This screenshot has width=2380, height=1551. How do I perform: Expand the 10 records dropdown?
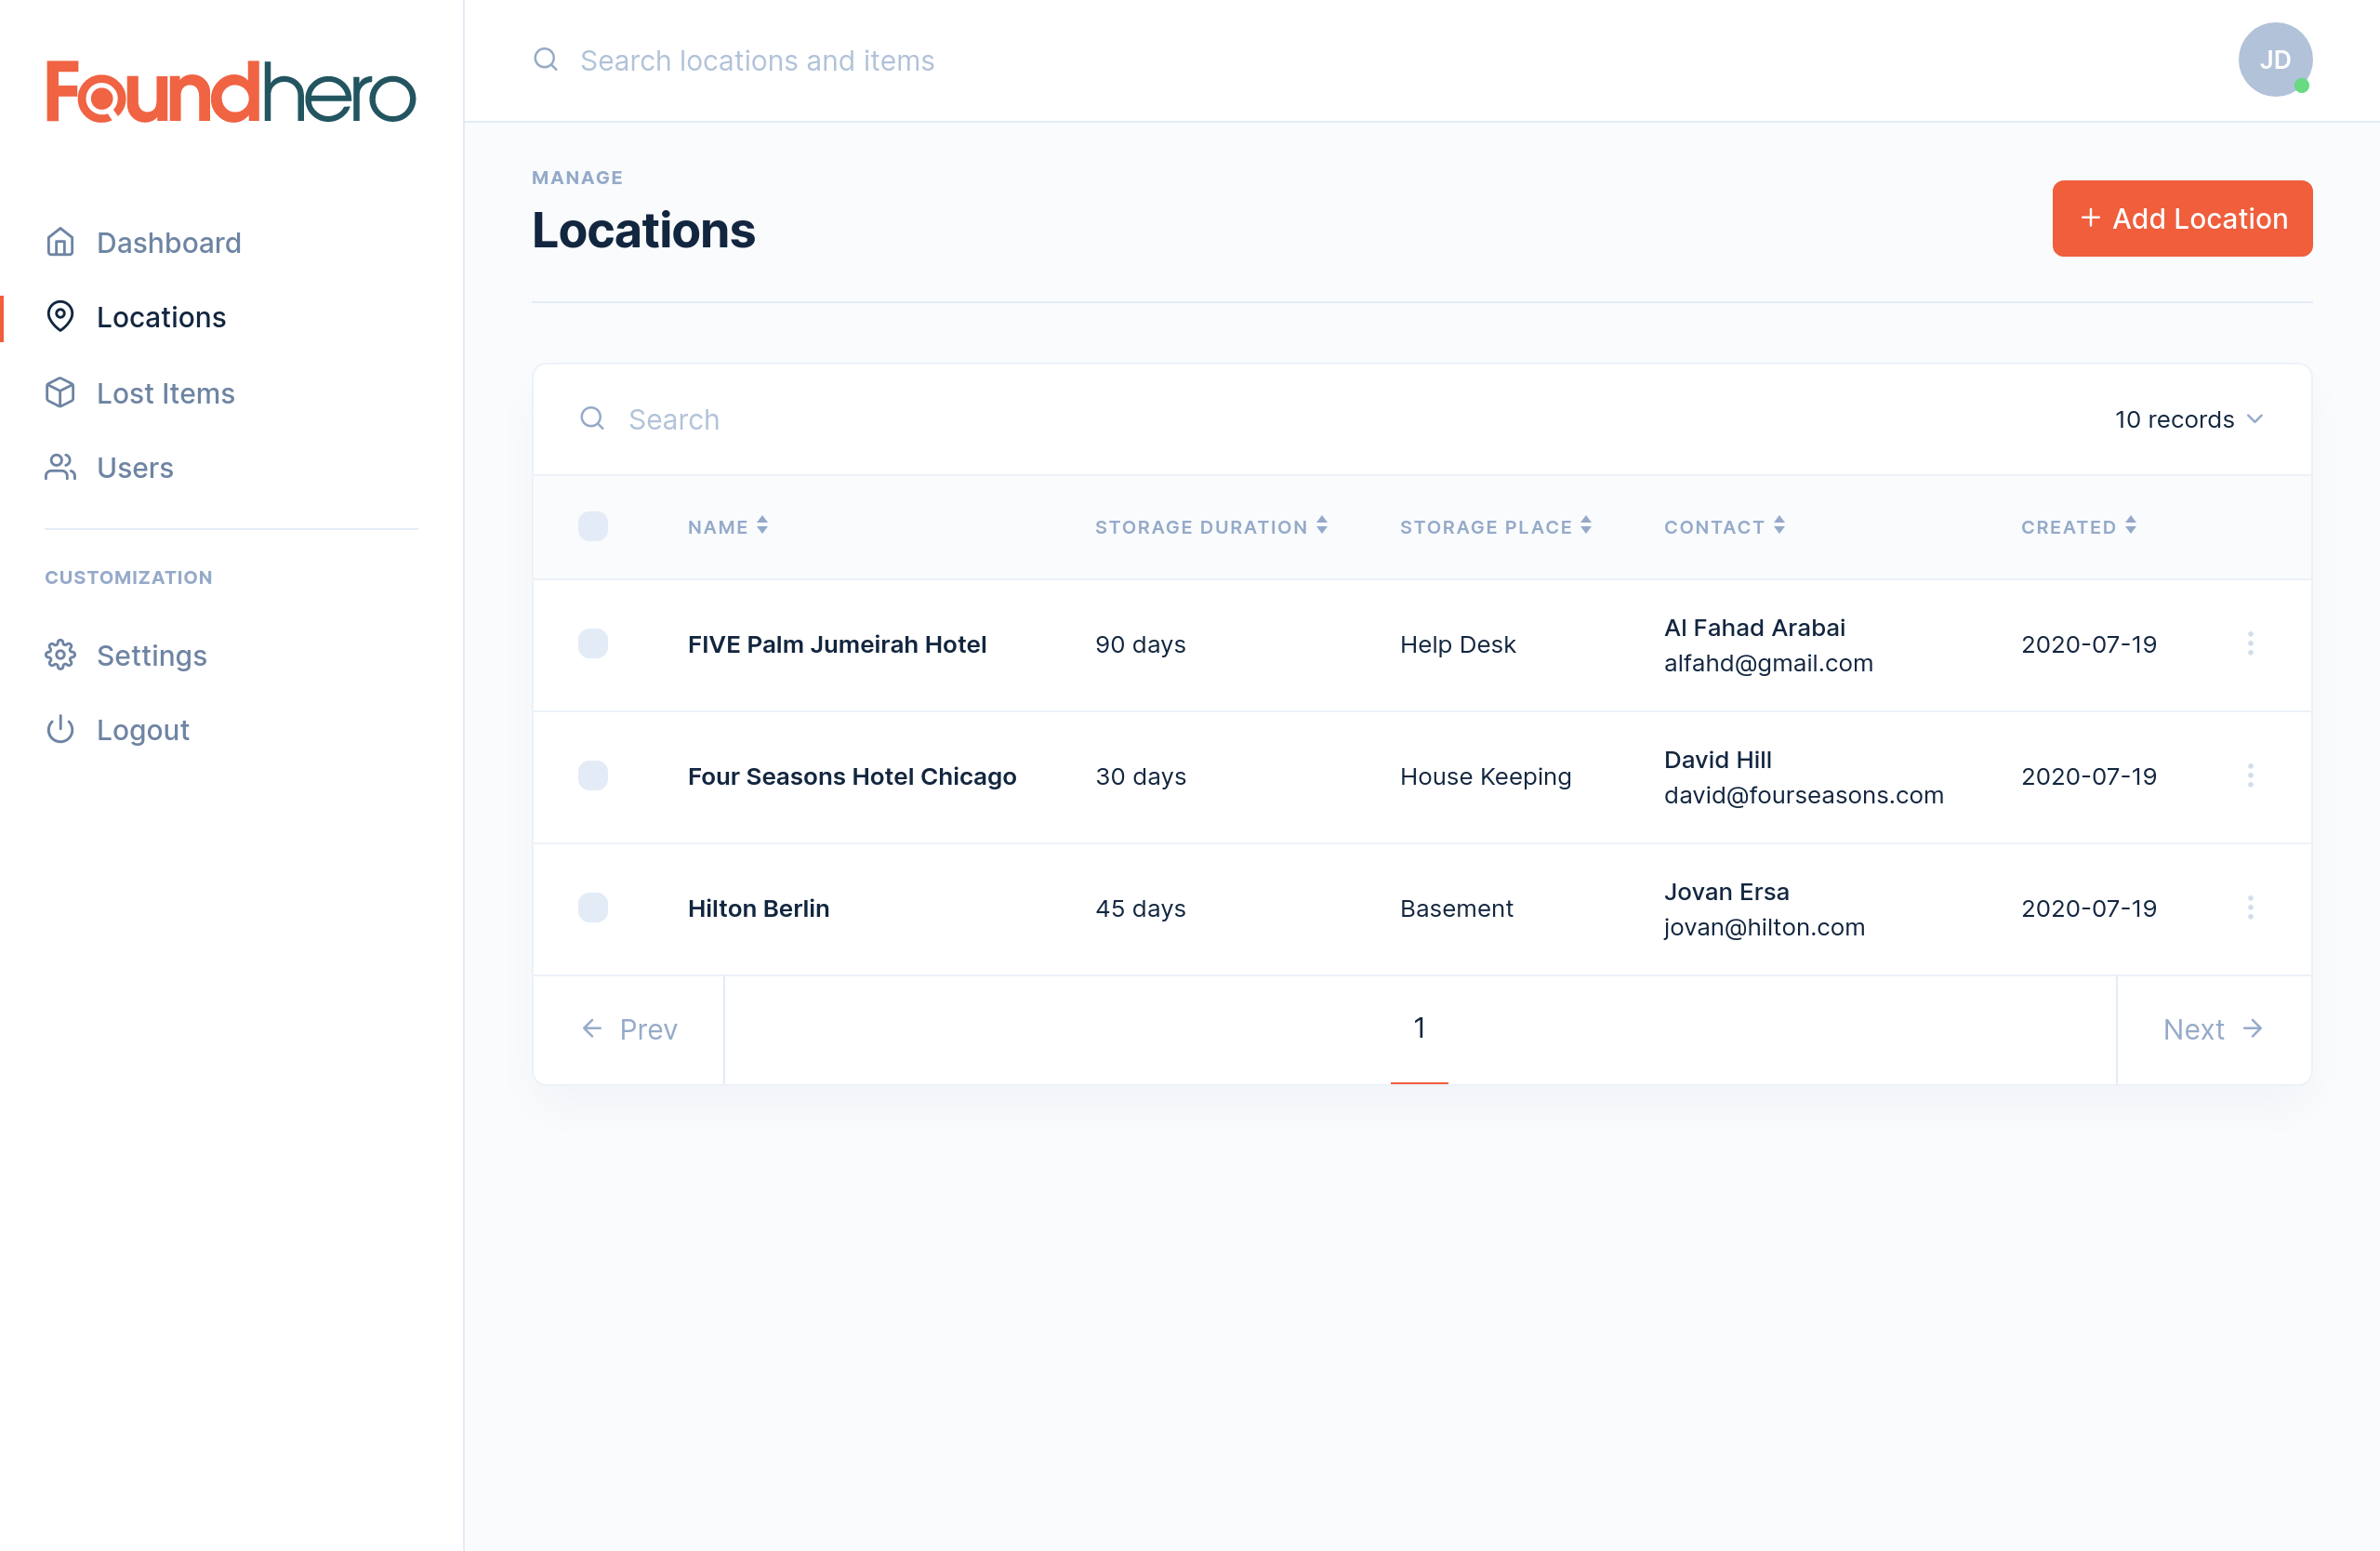2188,419
